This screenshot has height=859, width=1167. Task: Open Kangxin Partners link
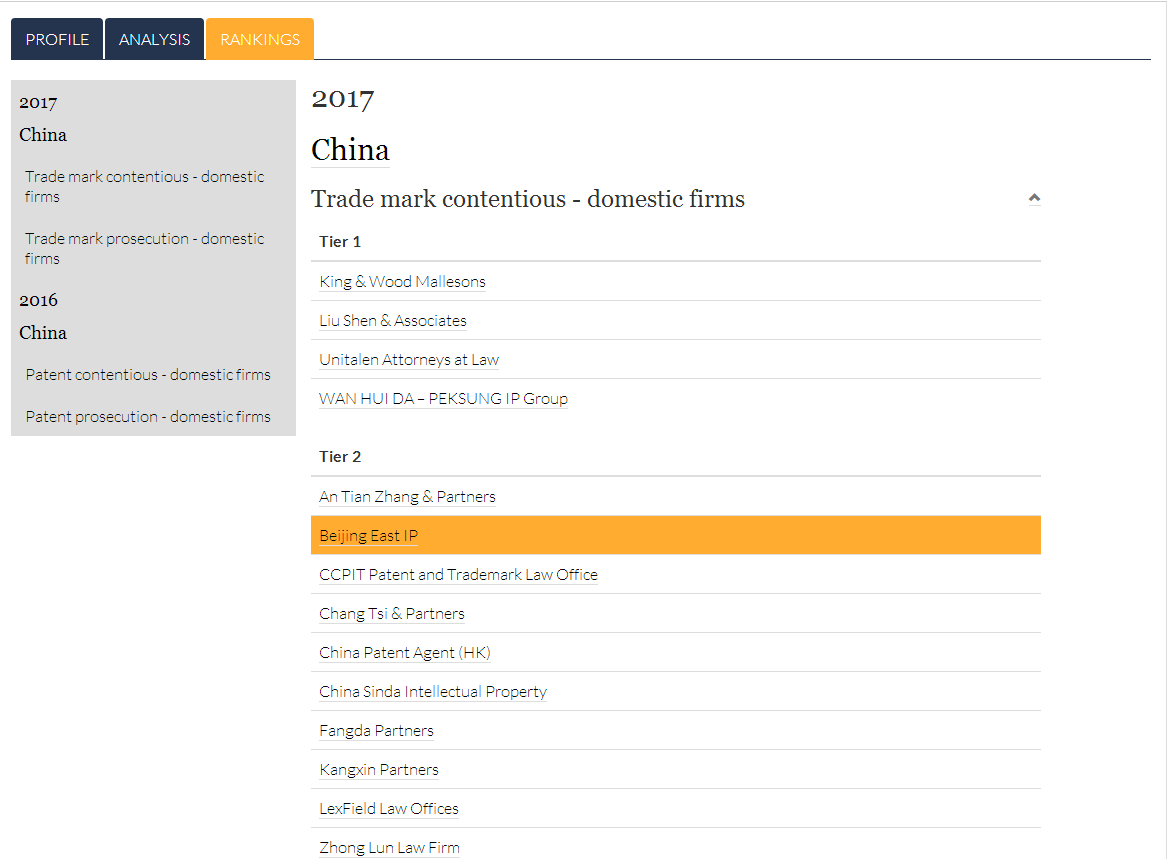(x=379, y=770)
